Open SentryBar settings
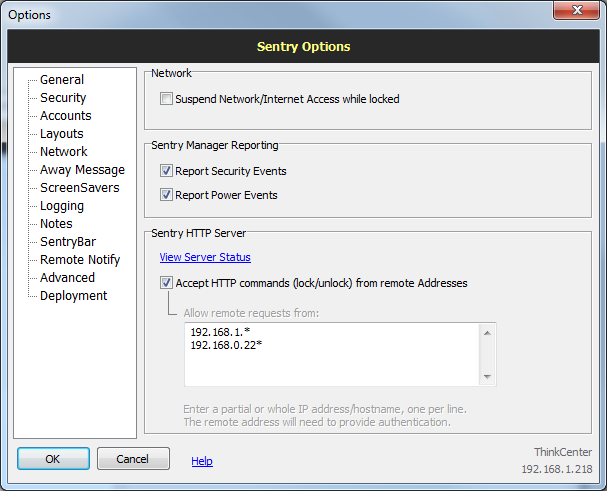607x491 pixels. pos(68,242)
